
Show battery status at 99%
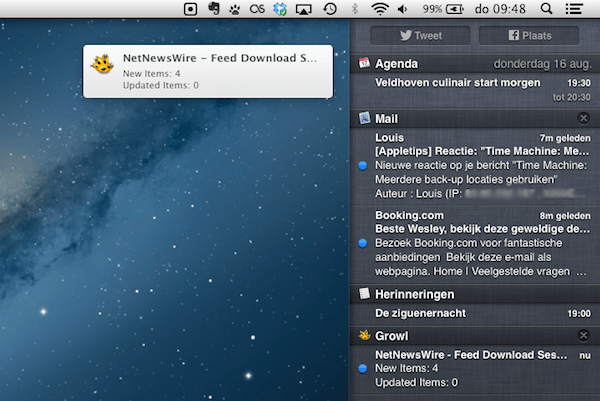point(443,9)
